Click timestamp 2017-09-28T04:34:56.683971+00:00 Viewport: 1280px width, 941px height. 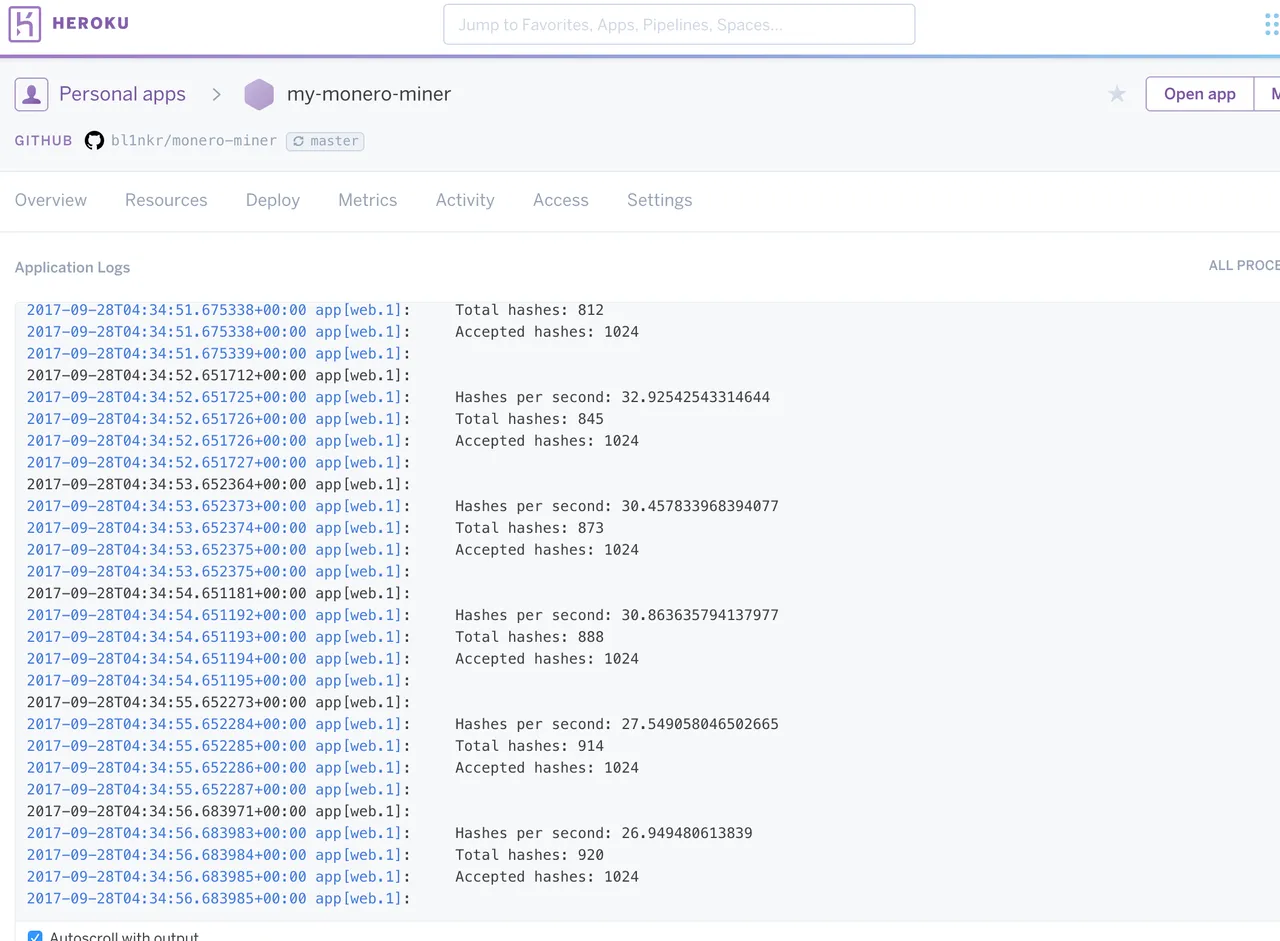pyautogui.click(x=167, y=811)
